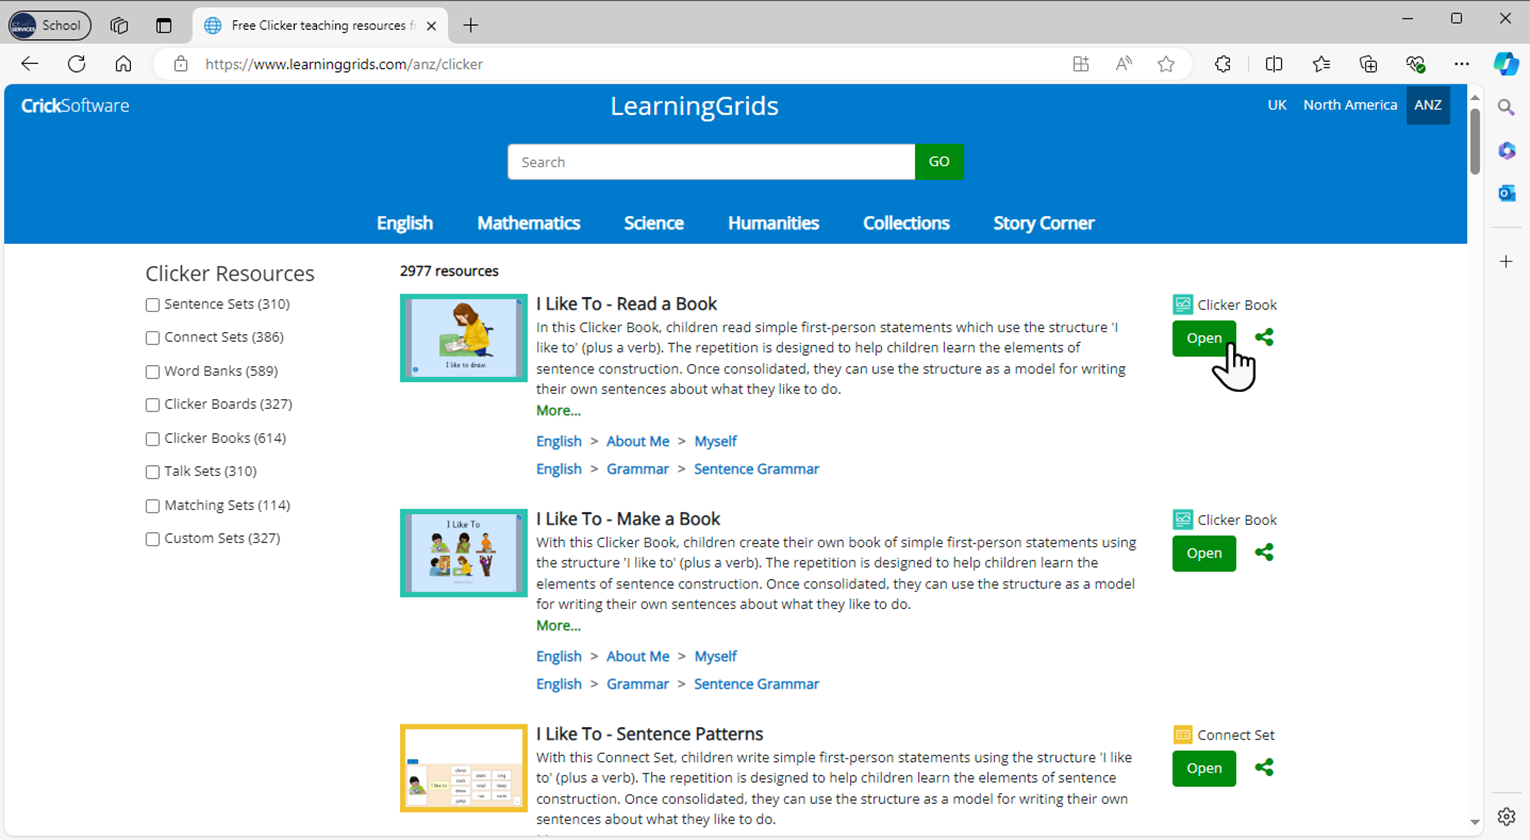
Task: Check Custom Sets (327) filter
Action: [x=153, y=539]
